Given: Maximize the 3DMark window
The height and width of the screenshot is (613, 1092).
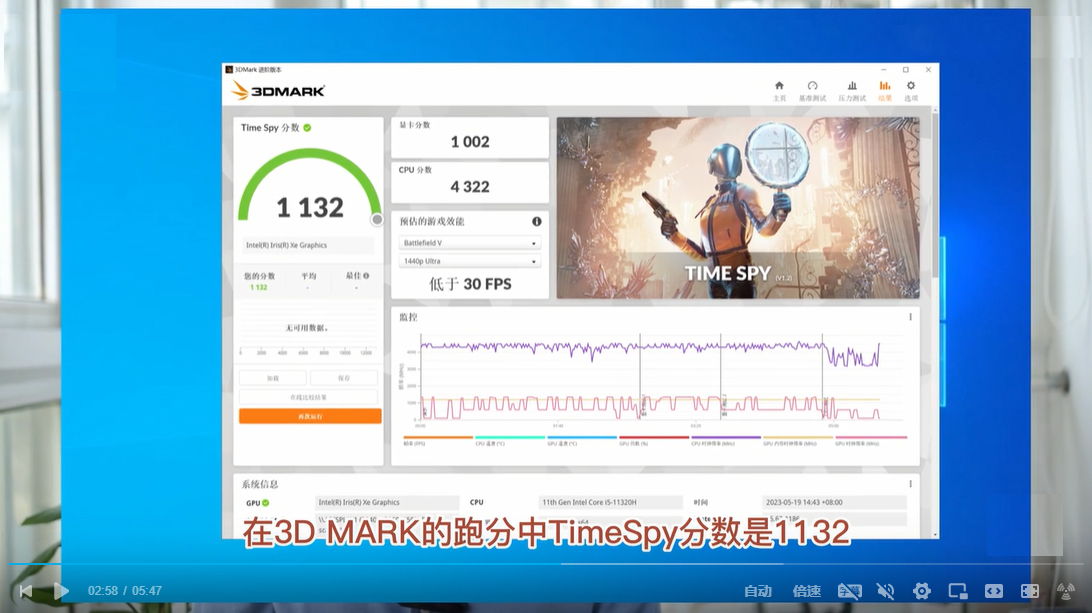Looking at the screenshot, I should (x=905, y=70).
